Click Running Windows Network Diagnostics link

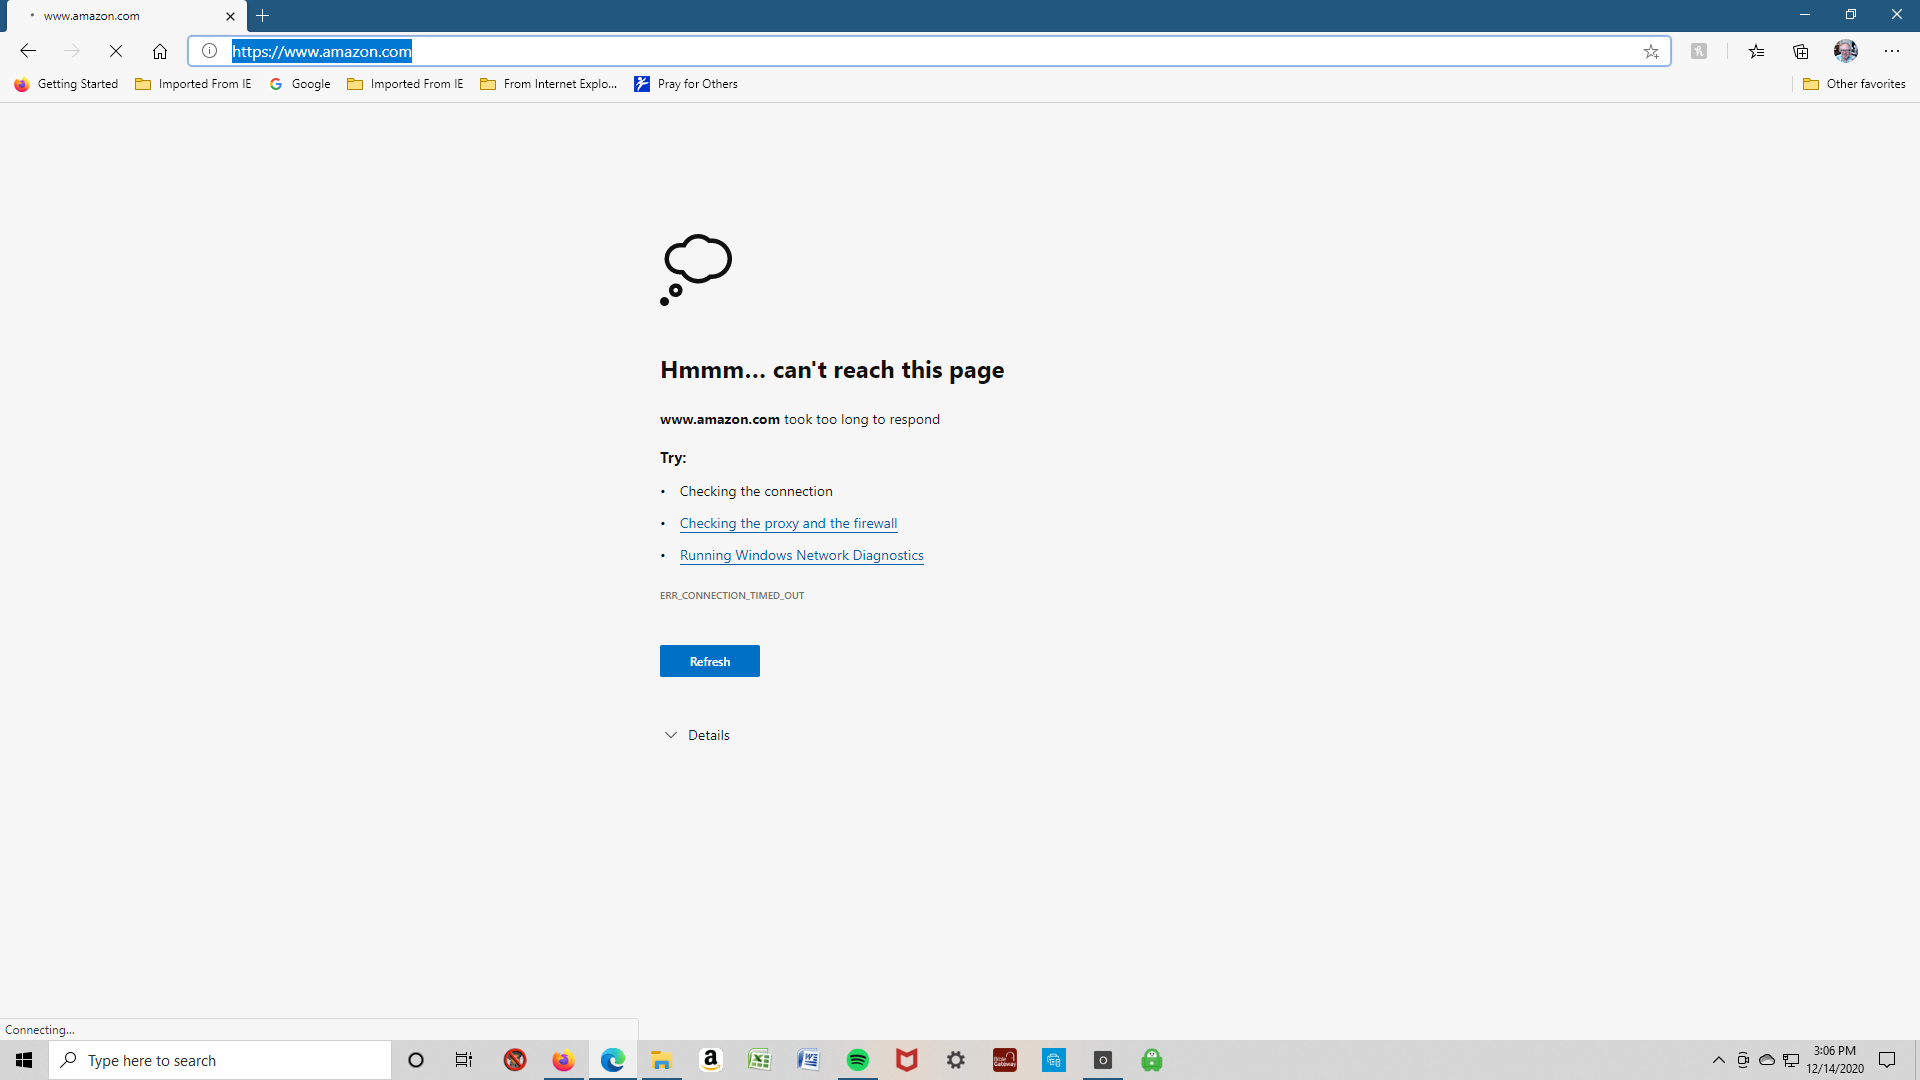801,555
